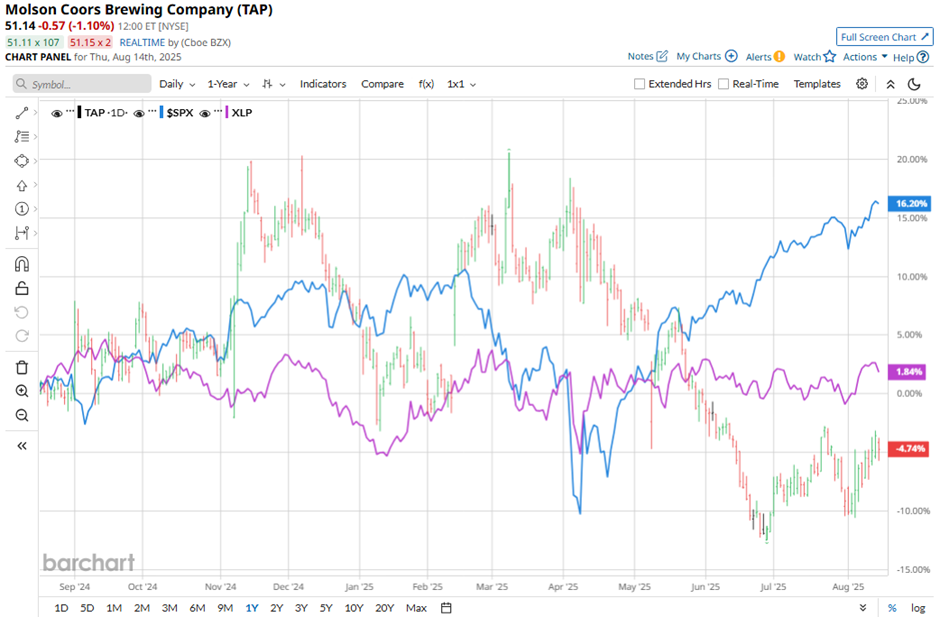This screenshot has height=617, width=940.
Task: Focus the Symbol search field
Action: coord(82,84)
